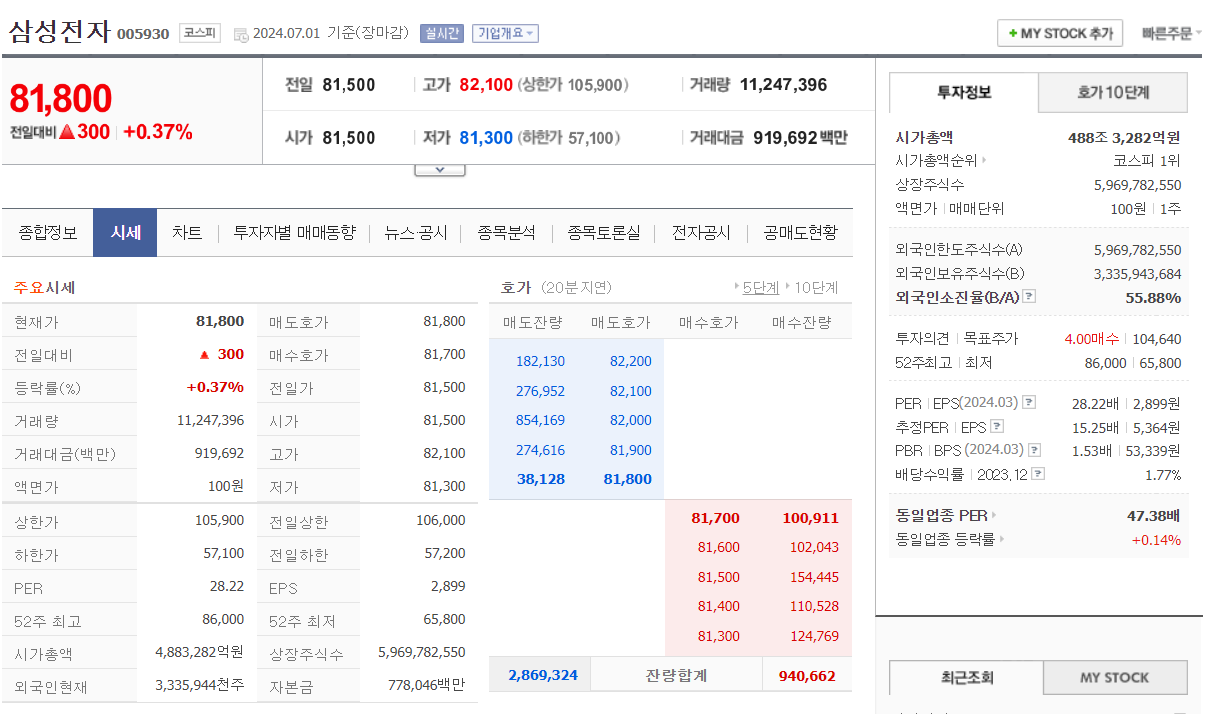Click the 매도잔량 column header
Image resolution: width=1209 pixels, height=714 pixels.
533,322
